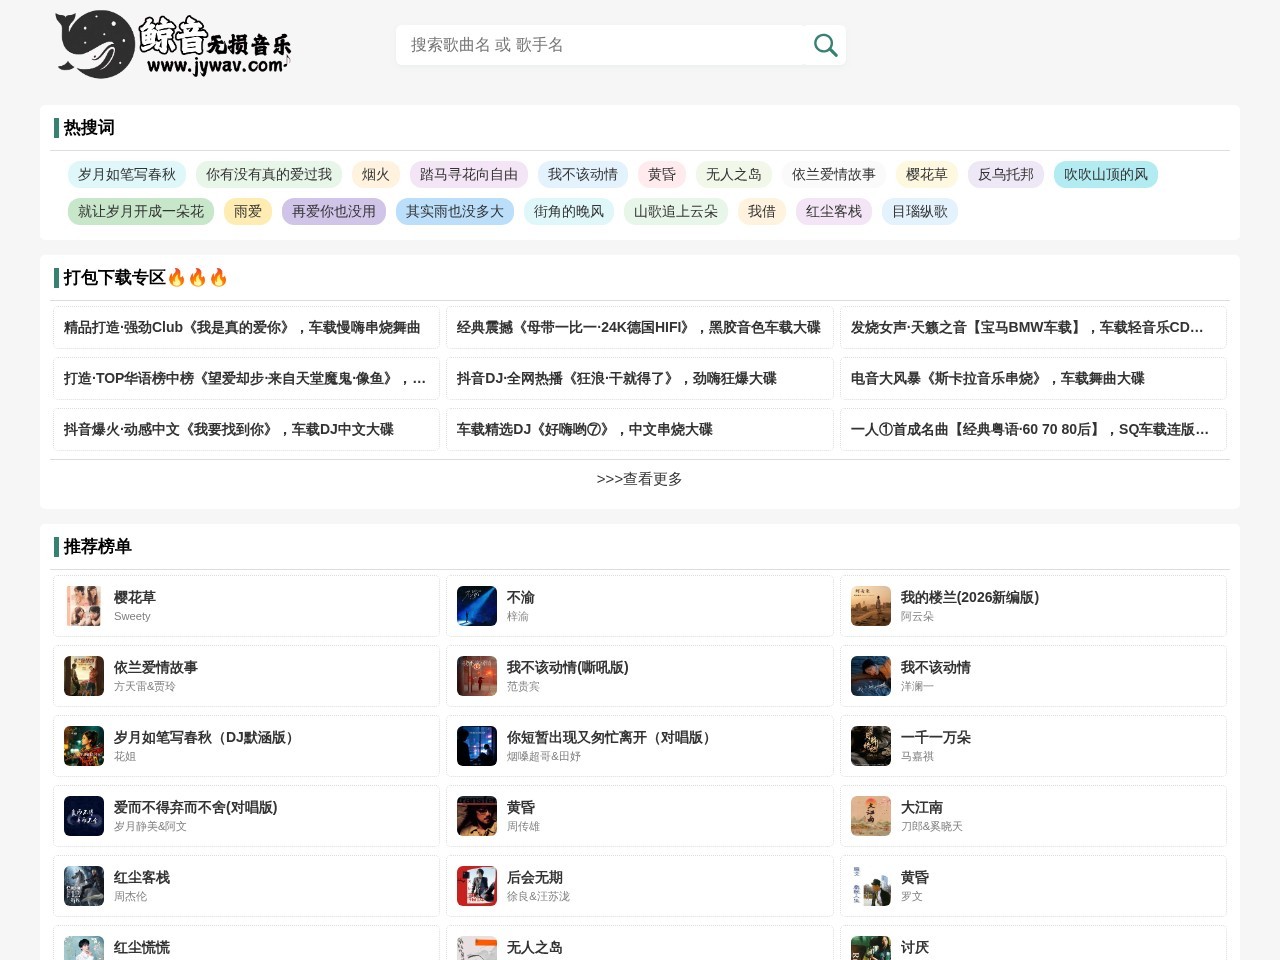Focus the song or artist search field
The image size is (1280, 960).
coord(600,45)
